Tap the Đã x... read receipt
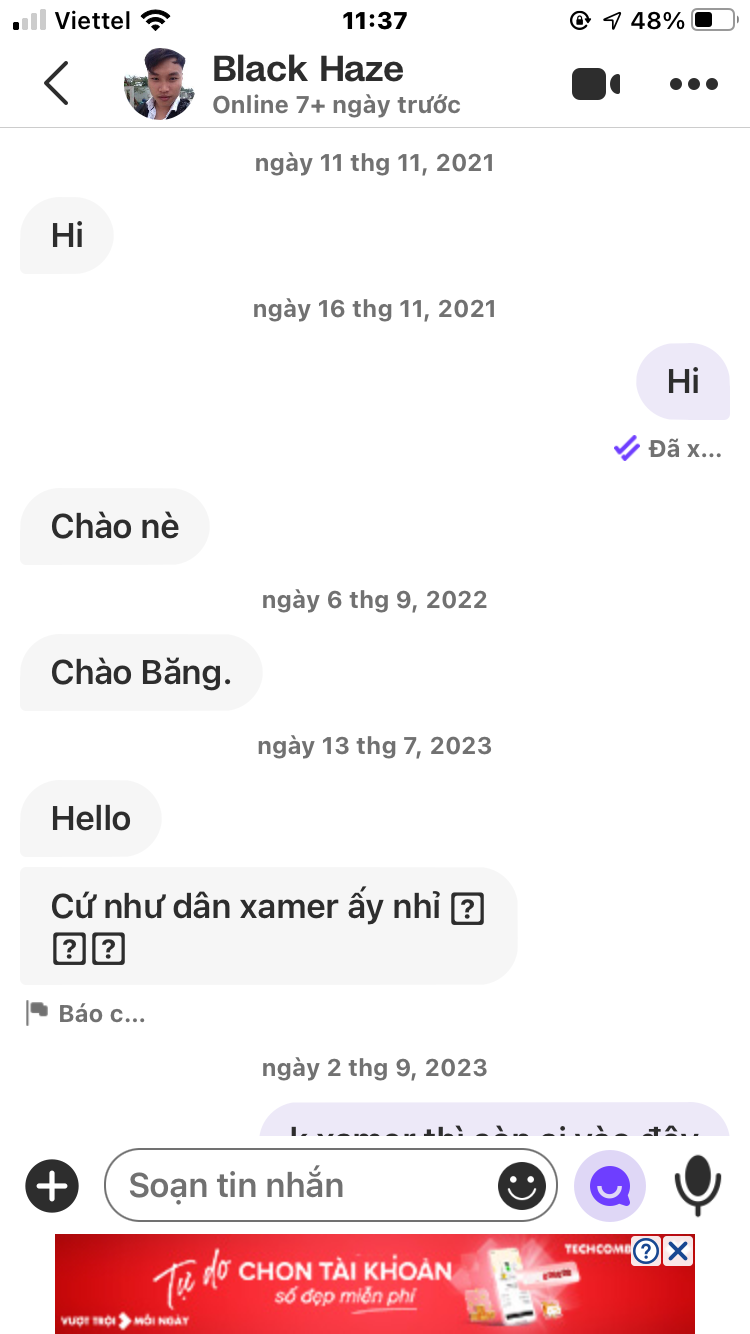This screenshot has height=1334, width=750. [668, 449]
